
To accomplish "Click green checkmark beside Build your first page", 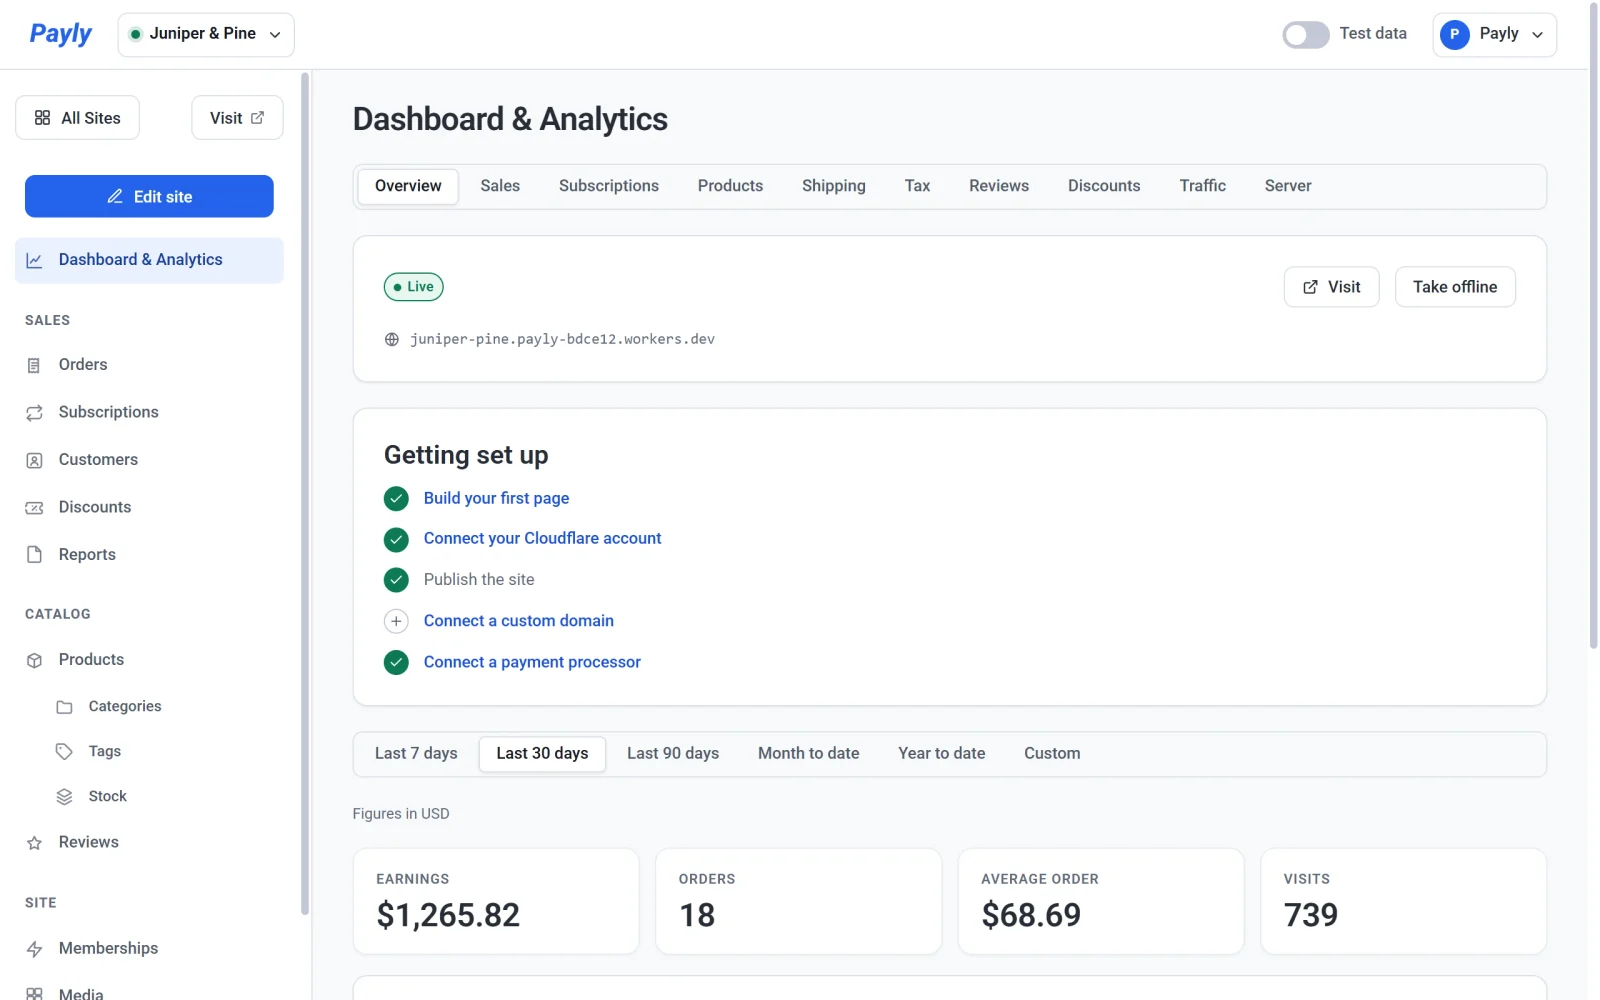I will pos(396,498).
